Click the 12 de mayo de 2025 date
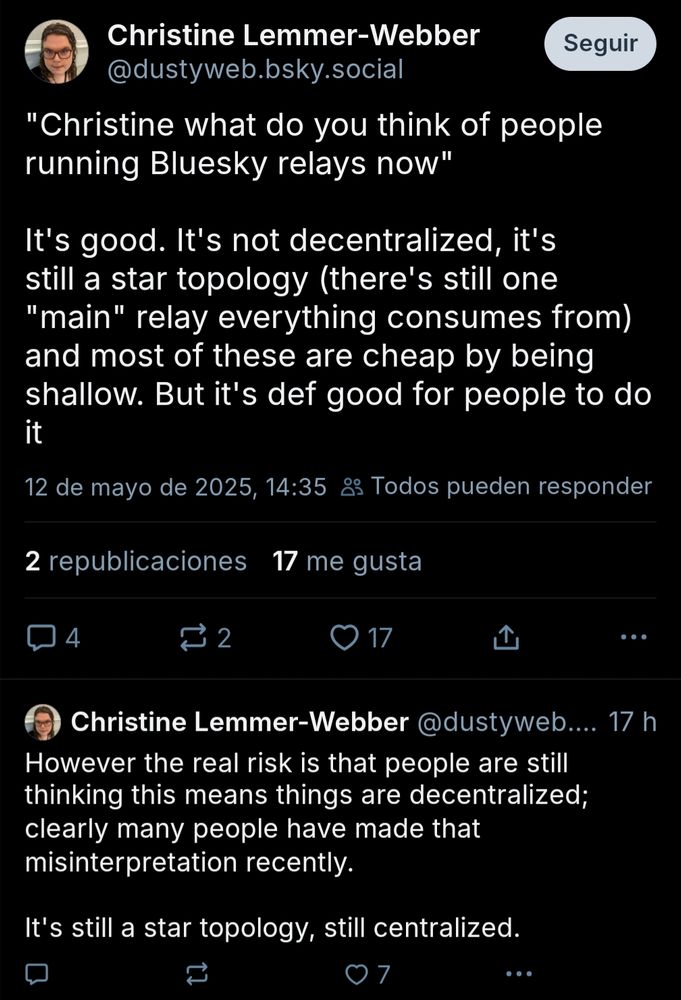 click(175, 487)
